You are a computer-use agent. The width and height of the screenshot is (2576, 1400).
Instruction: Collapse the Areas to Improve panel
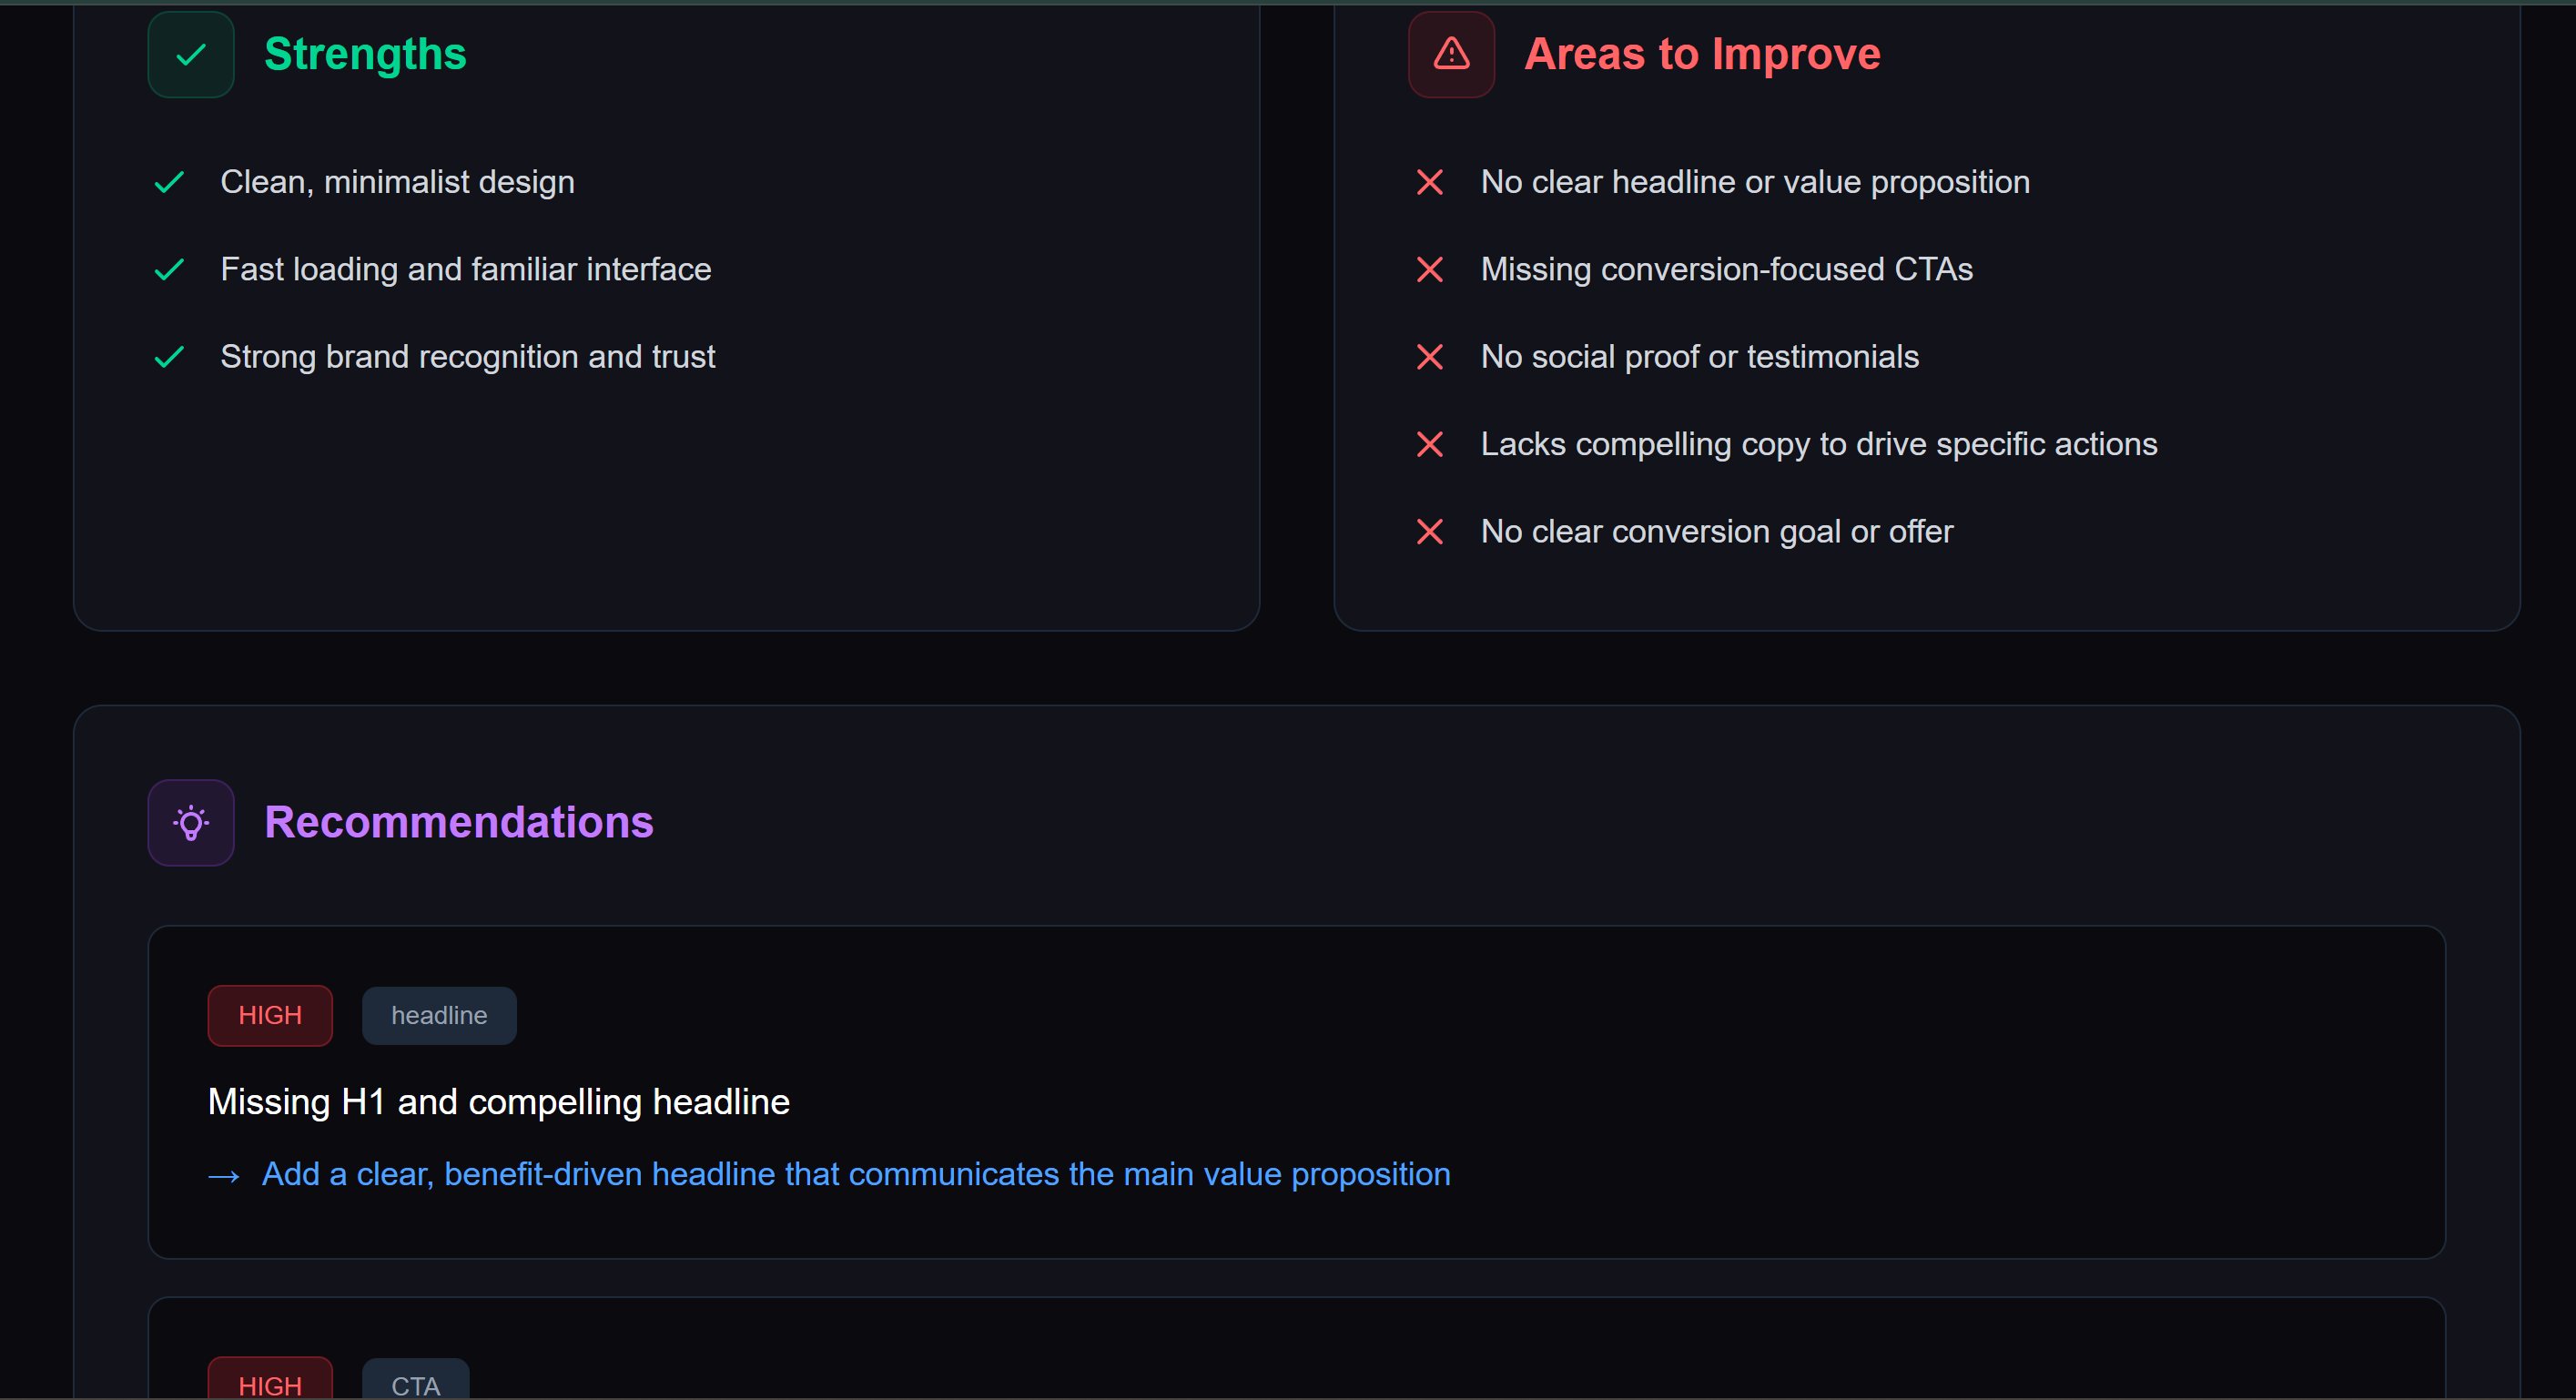click(x=1702, y=54)
